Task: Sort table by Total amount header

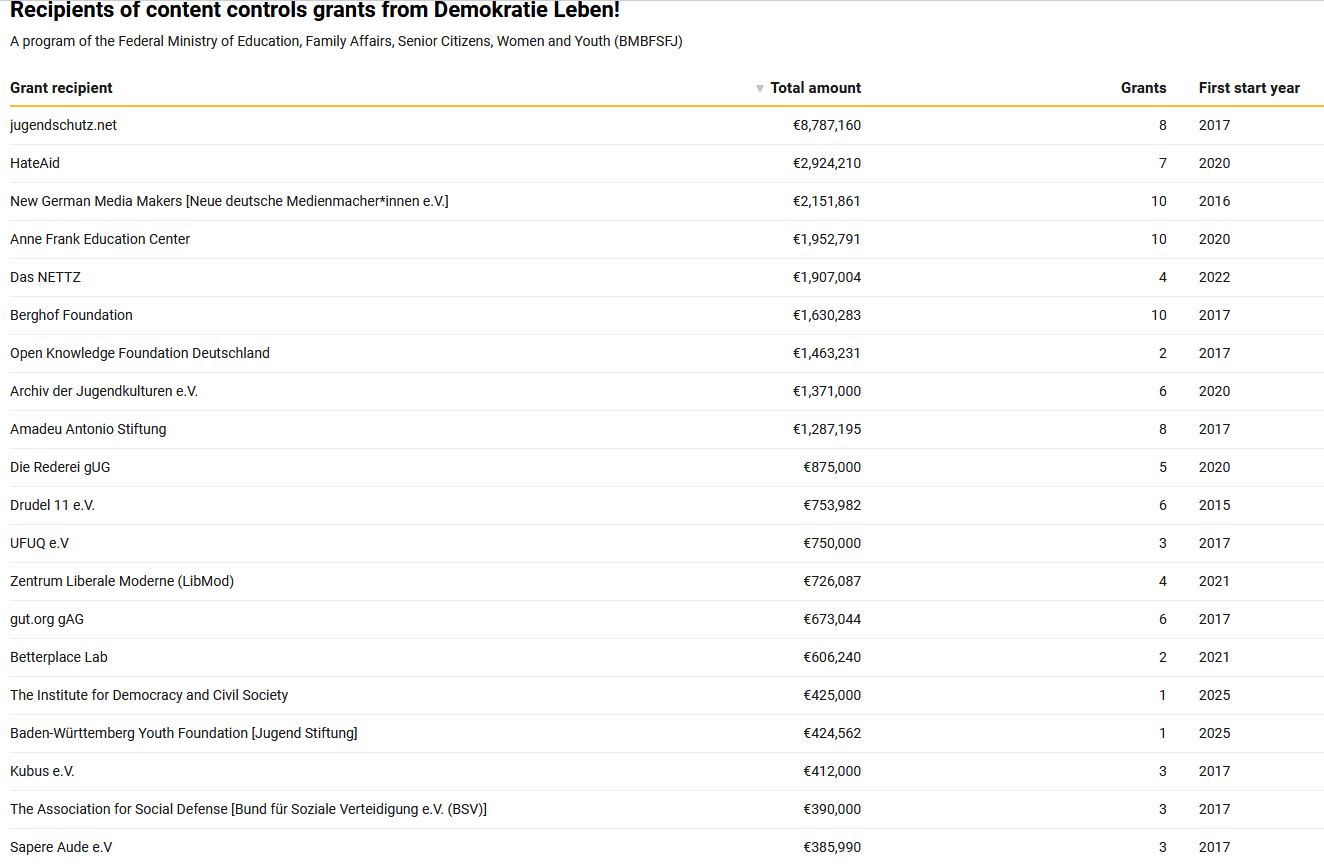Action: pyautogui.click(x=815, y=88)
